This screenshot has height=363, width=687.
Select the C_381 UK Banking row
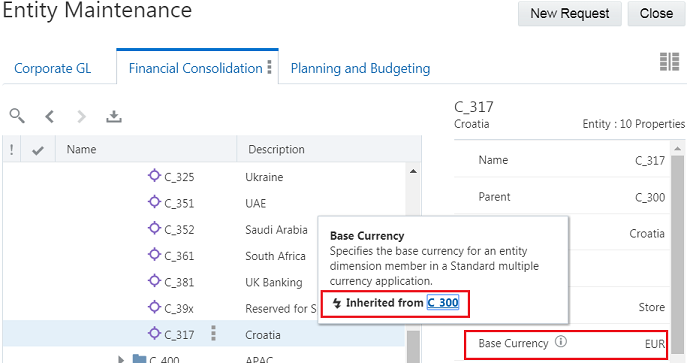pos(204,282)
